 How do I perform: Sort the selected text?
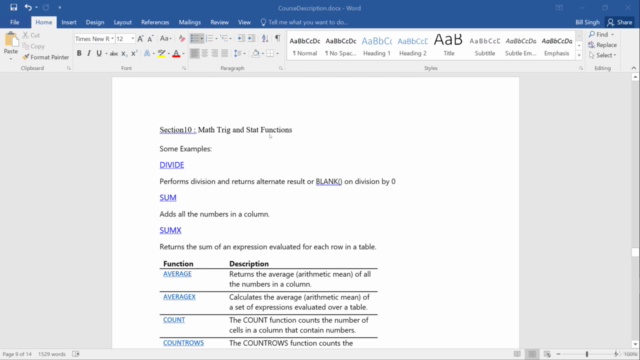click(x=265, y=38)
